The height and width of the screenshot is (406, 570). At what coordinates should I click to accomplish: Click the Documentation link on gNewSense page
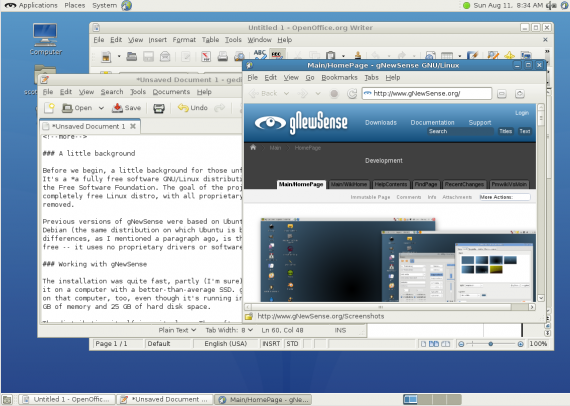click(432, 122)
